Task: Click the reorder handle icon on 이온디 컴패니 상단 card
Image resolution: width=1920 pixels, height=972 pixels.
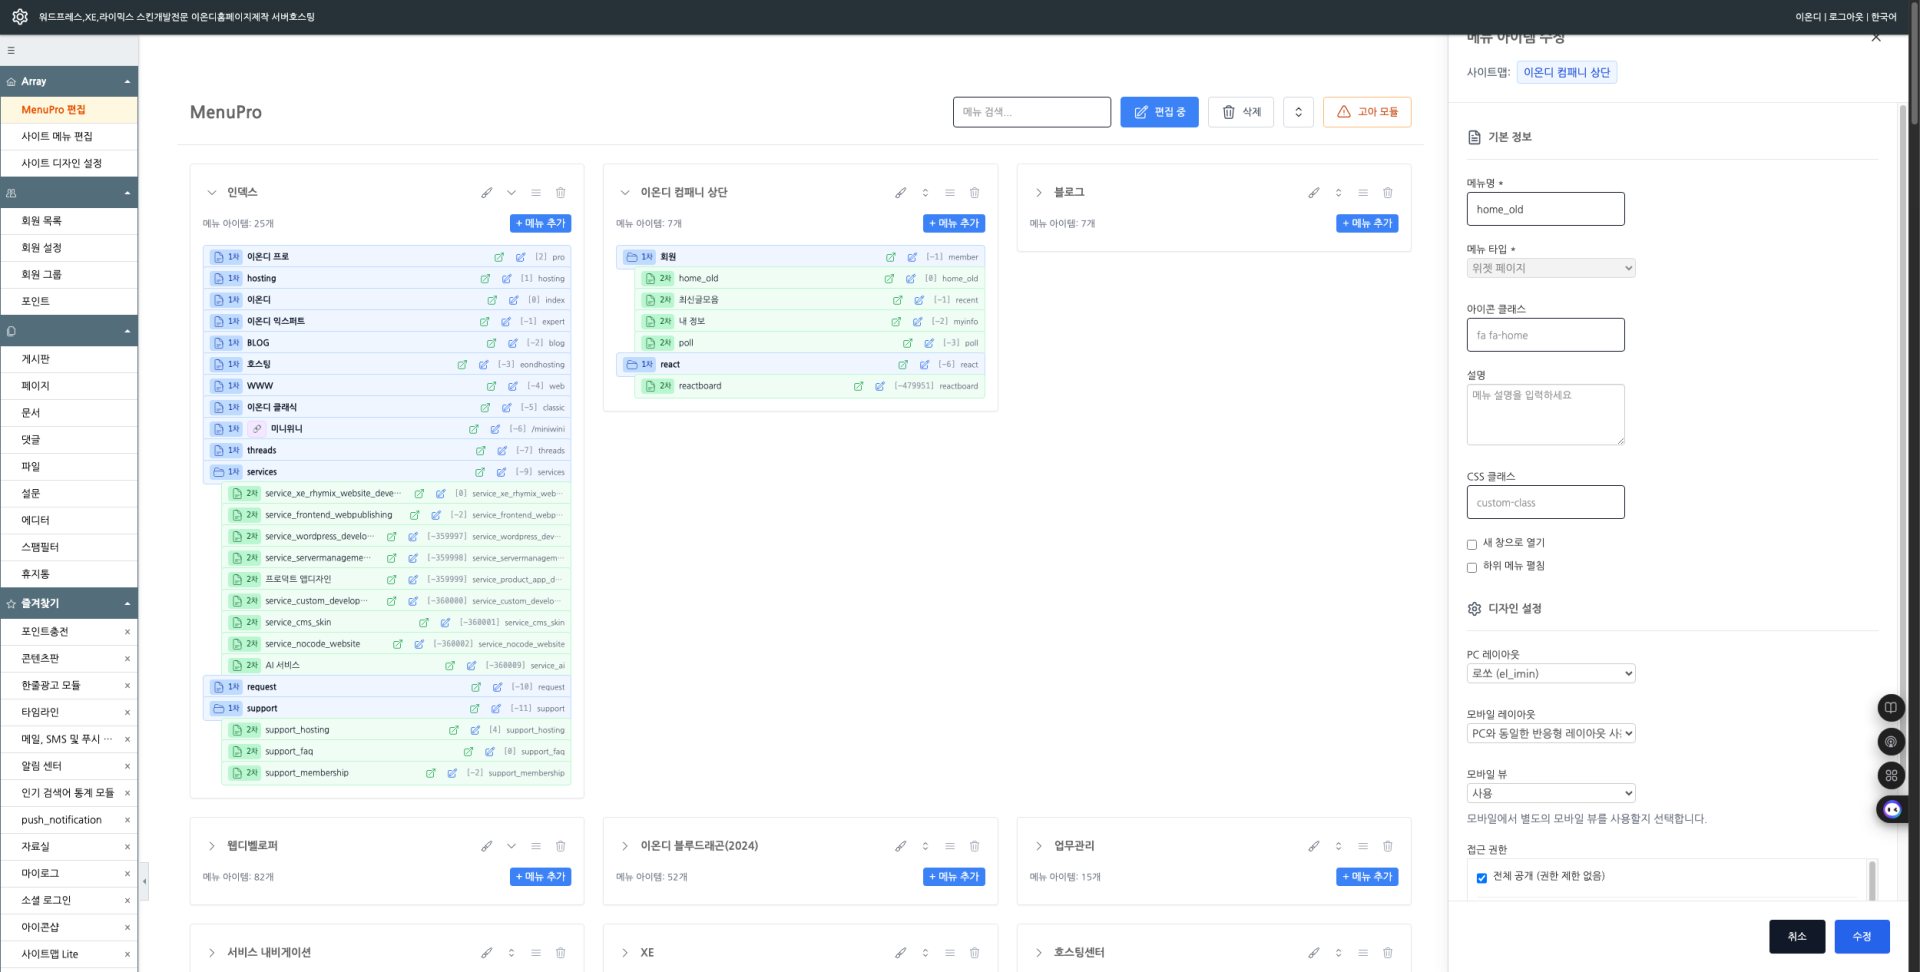Action: pos(950,193)
